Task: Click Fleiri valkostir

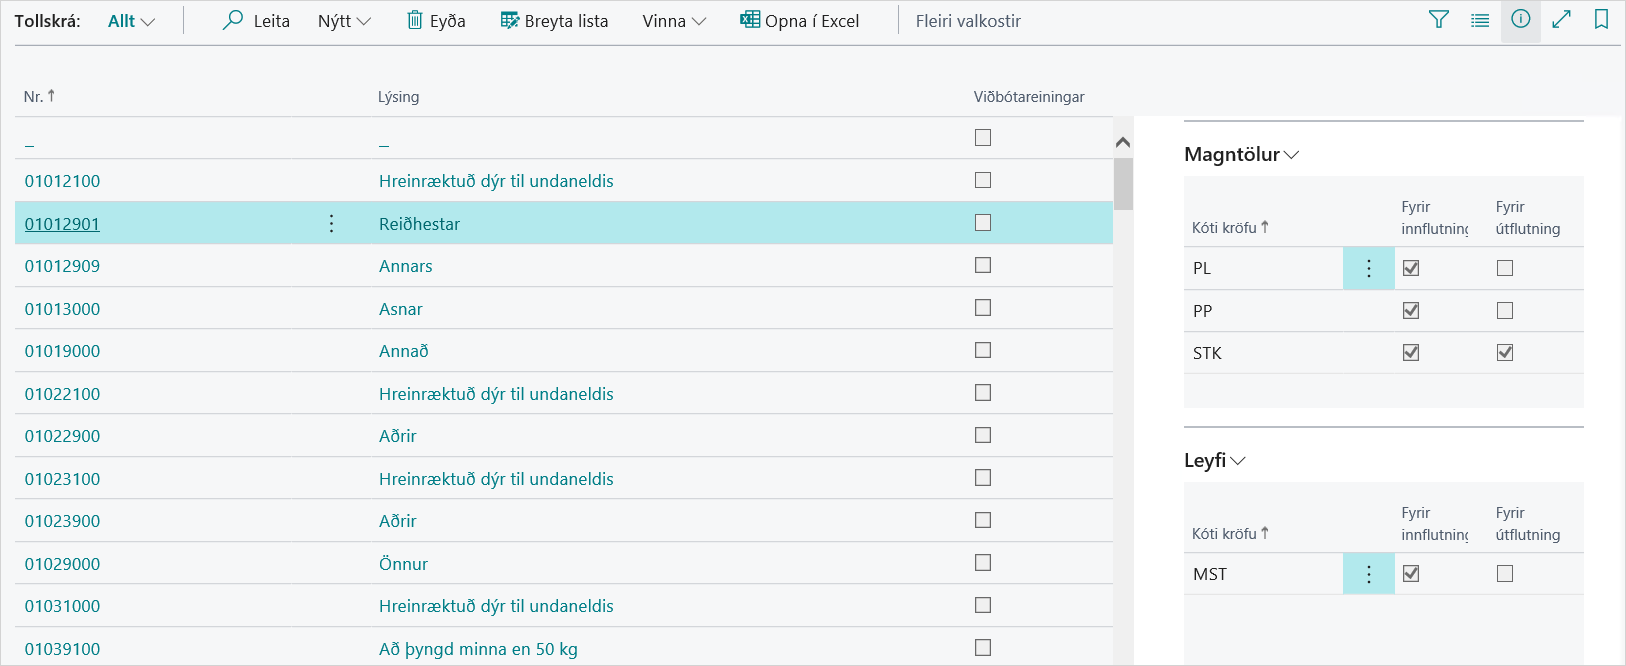Action: (967, 21)
